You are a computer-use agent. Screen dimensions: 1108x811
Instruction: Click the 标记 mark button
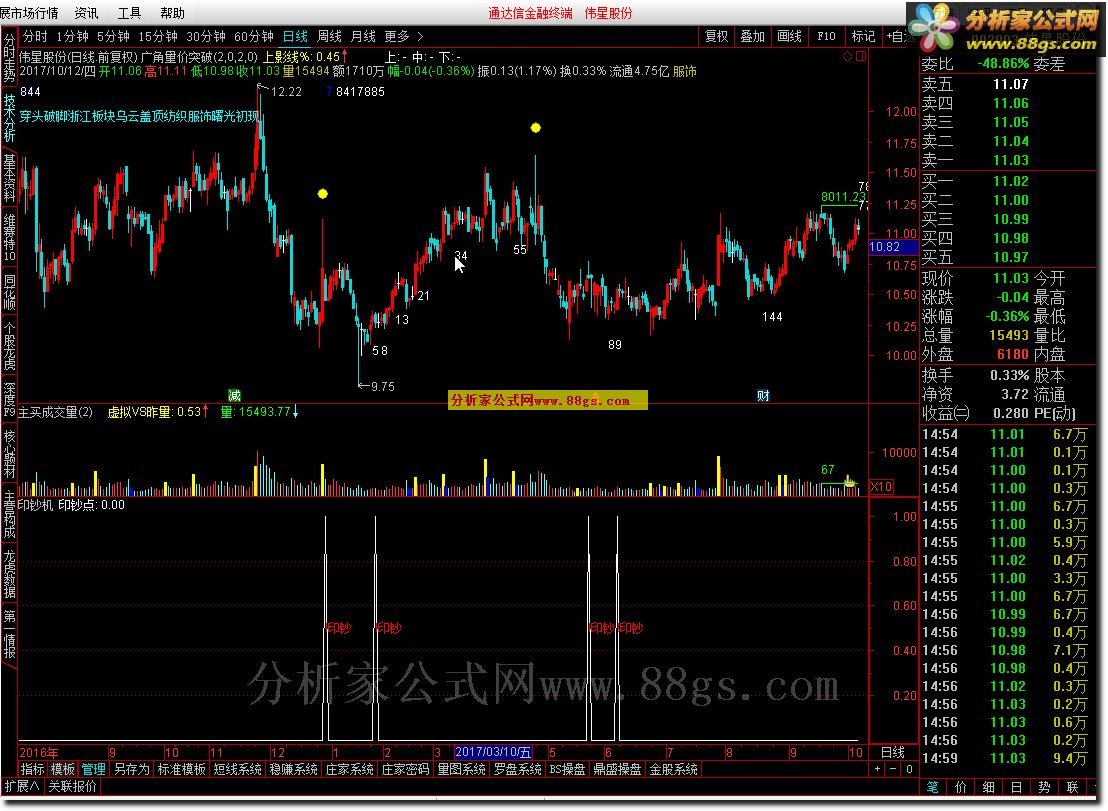(863, 36)
